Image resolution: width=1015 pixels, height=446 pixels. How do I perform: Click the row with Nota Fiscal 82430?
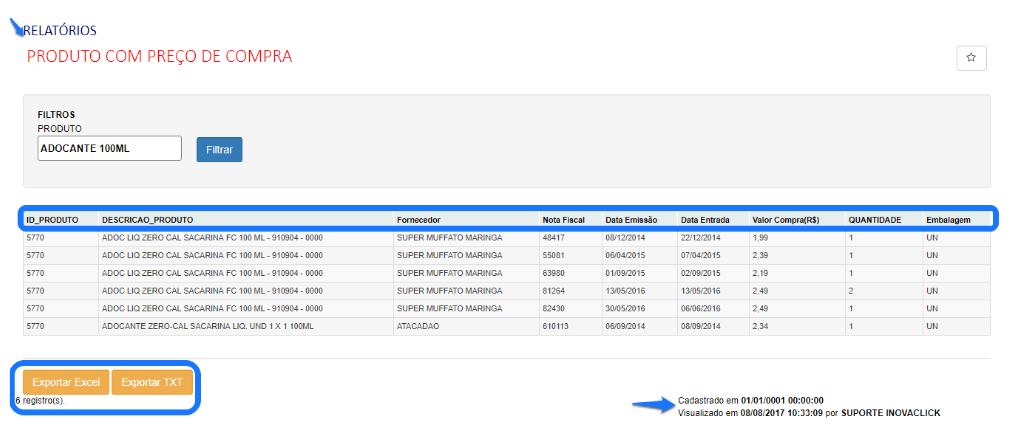[555, 308]
